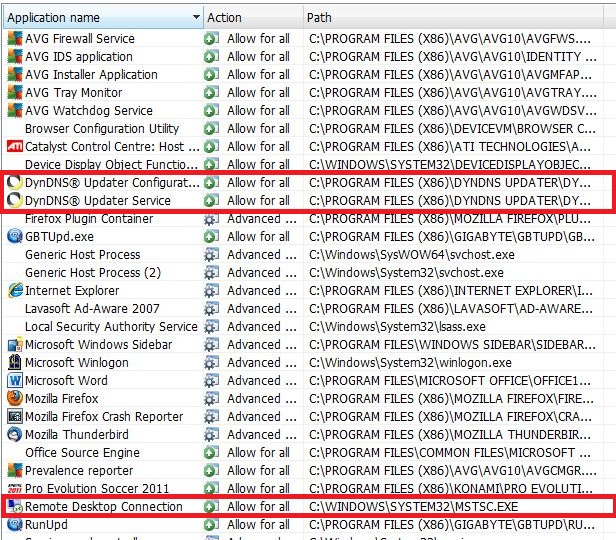
Task: Click the INTERNET EXPLORER path cell
Action: pyautogui.click(x=451, y=291)
